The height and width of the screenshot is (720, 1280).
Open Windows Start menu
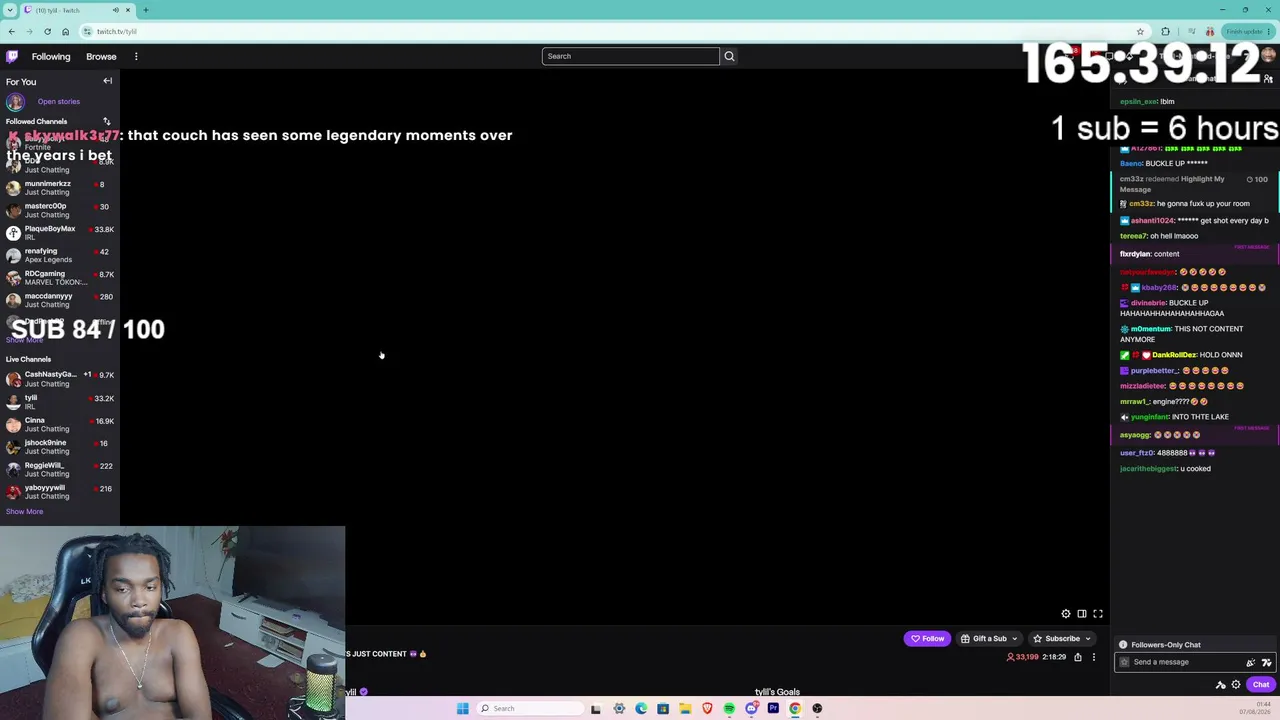[x=462, y=709]
